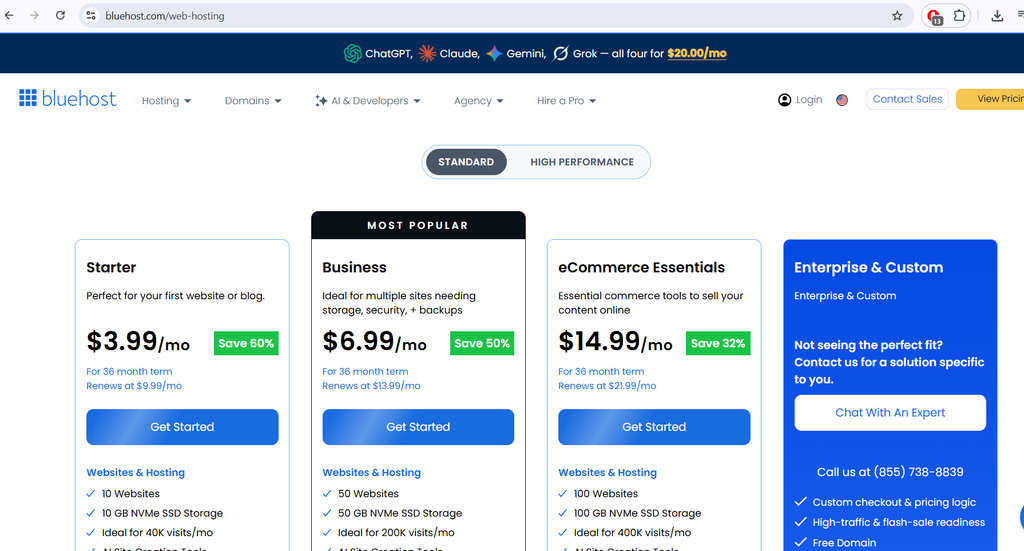1024x551 pixels.
Task: Open site information icon in address bar
Action: tap(91, 16)
